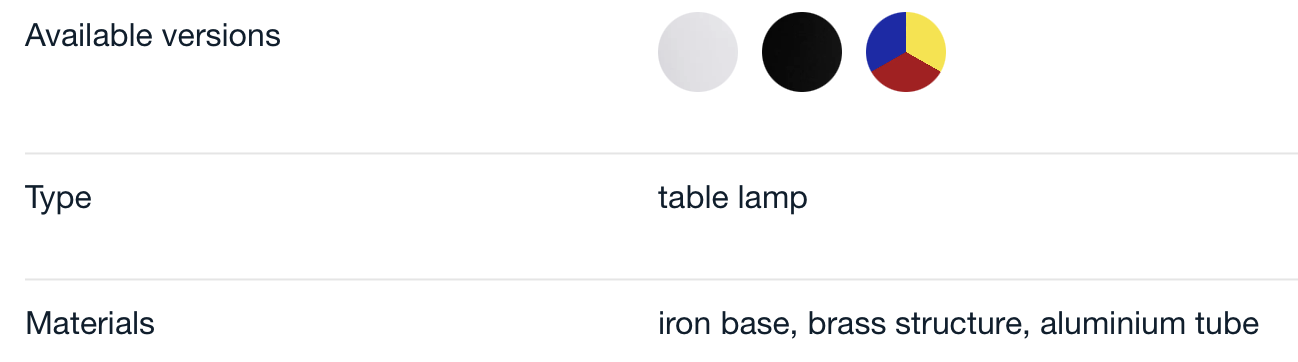The image size is (1298, 362).
Task: Choose the black version swatch
Action: tap(802, 52)
